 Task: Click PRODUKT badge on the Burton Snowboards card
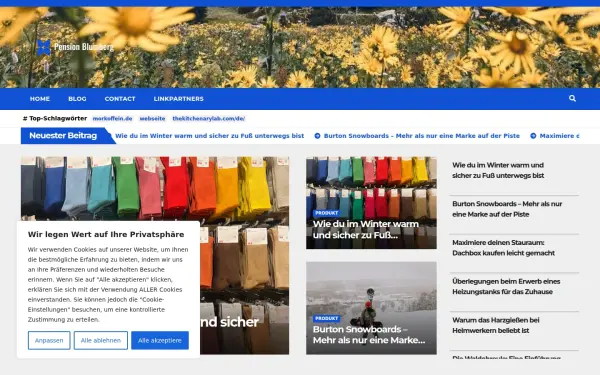point(326,318)
